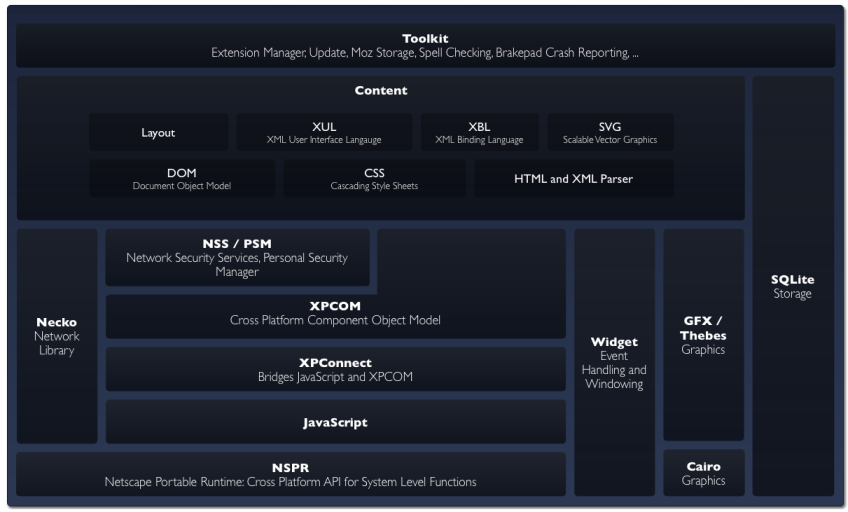Select the XPConnect block

[x=335, y=369]
